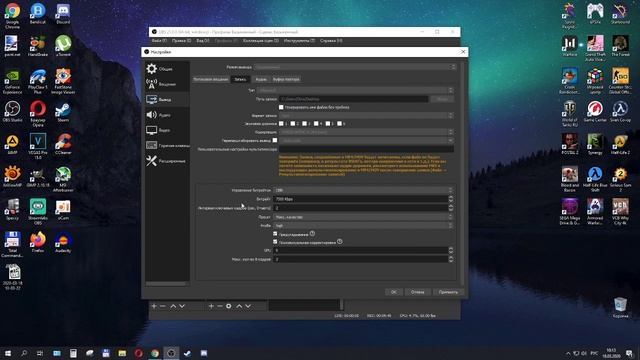Image resolution: width=640 pixels, height=360 pixels.
Task: Open the recording format dropdown
Action: (x=366, y=116)
